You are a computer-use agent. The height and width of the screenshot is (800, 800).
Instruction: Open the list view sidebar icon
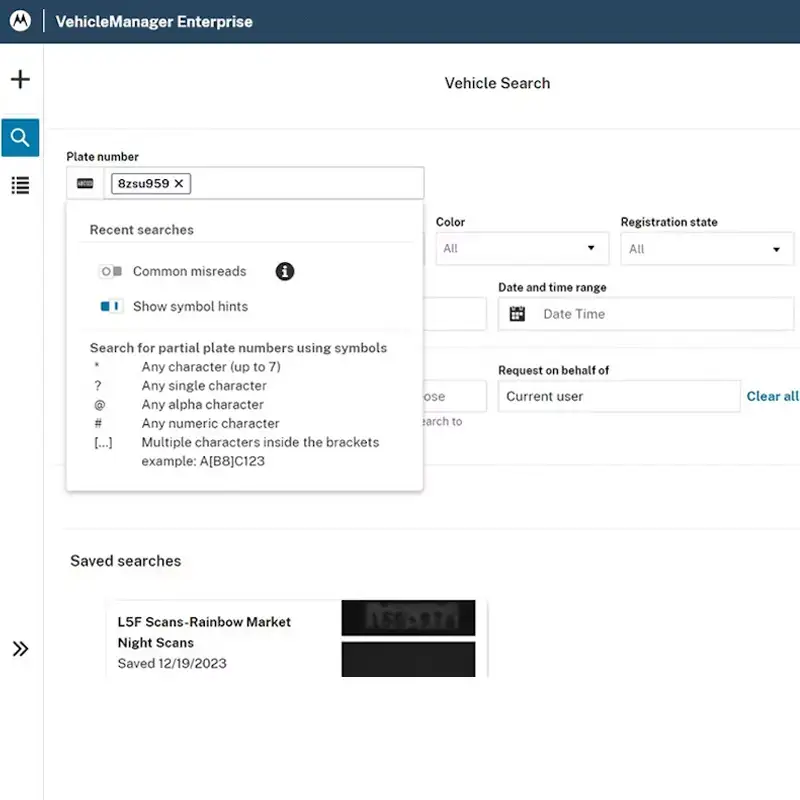20,185
